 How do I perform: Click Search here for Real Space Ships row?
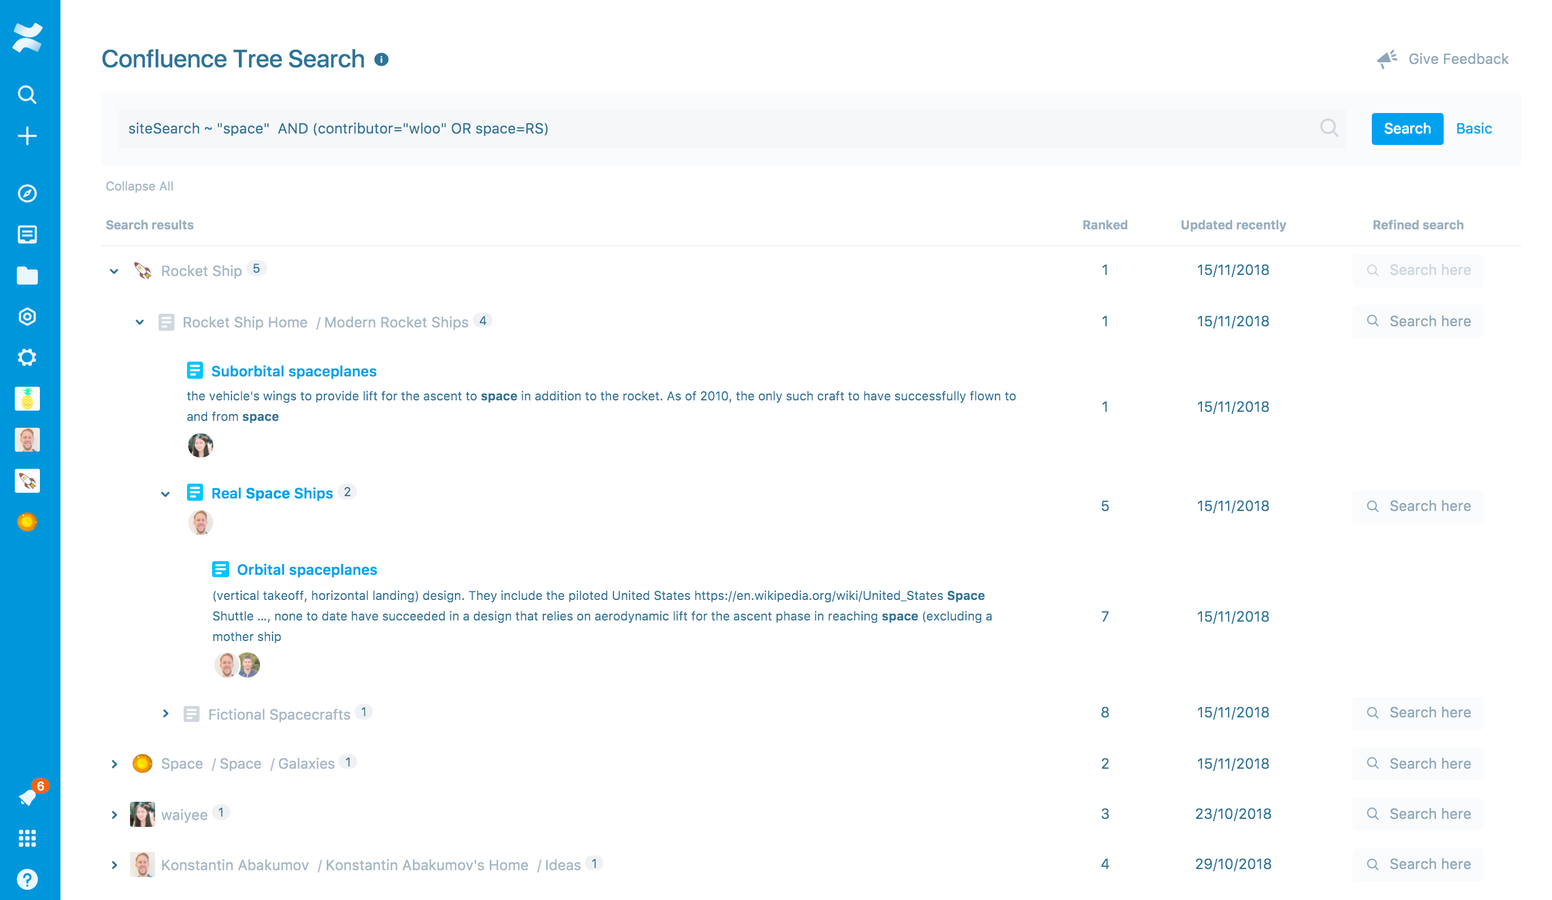[x=1417, y=506]
